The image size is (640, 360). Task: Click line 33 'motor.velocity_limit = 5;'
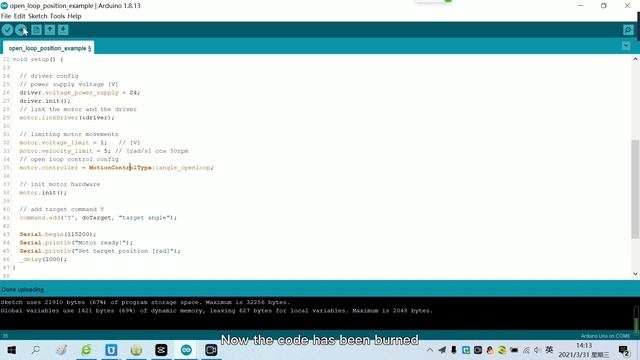64,151
